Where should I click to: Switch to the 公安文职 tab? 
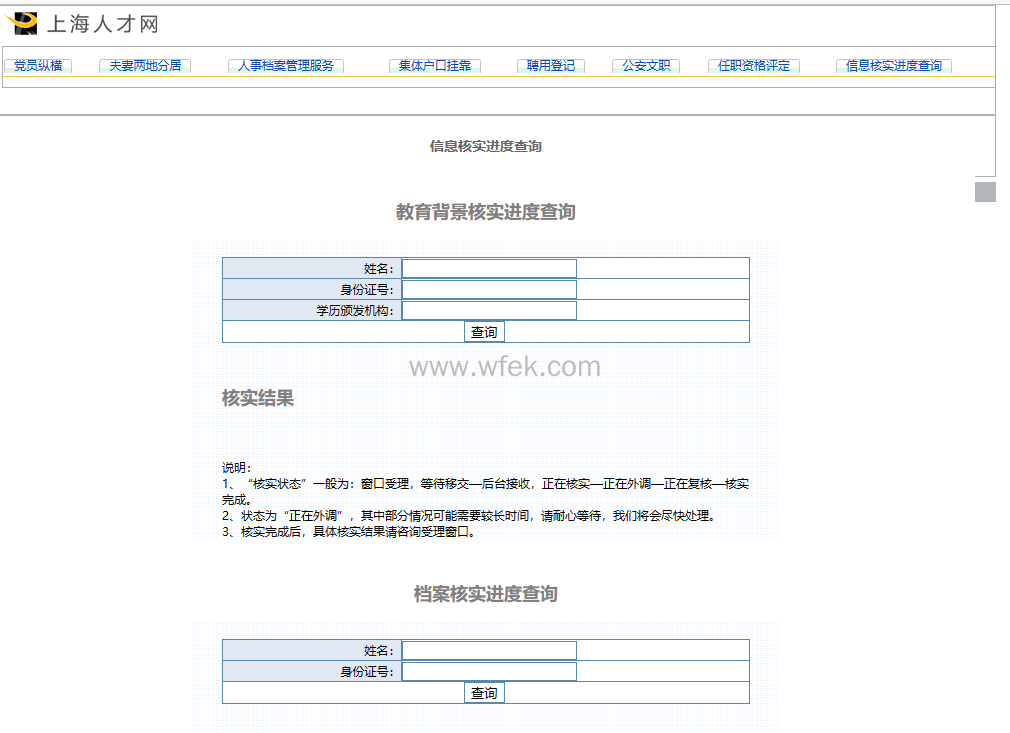646,66
